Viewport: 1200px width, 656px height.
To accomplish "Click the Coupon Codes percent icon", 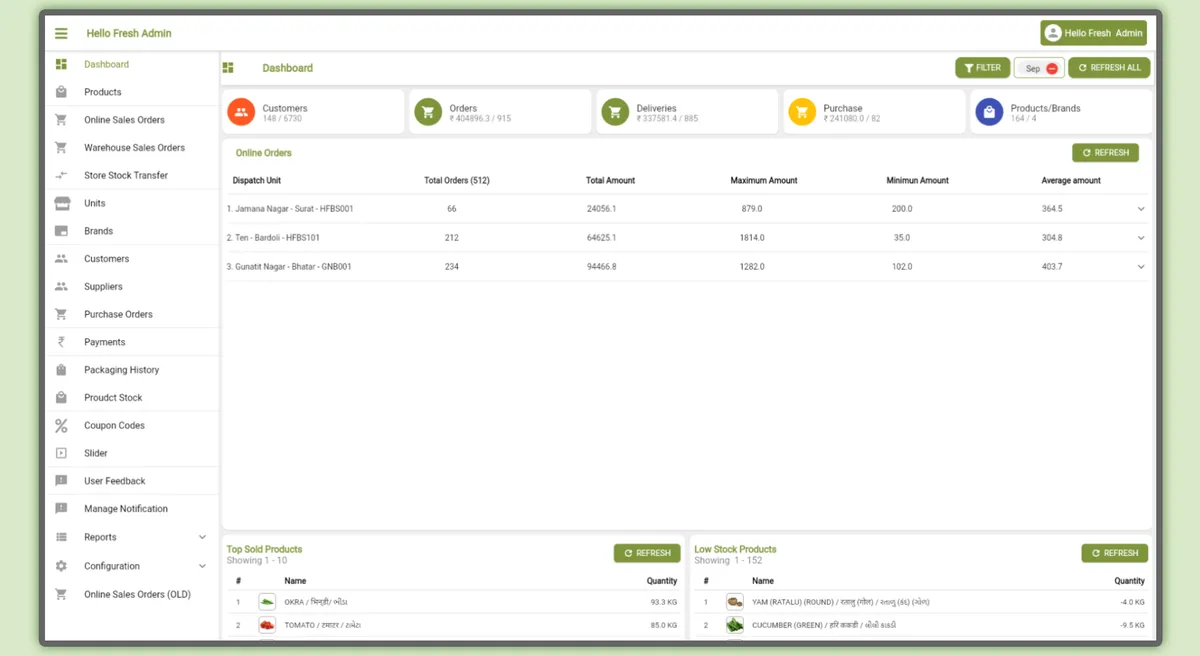I will tap(61, 425).
